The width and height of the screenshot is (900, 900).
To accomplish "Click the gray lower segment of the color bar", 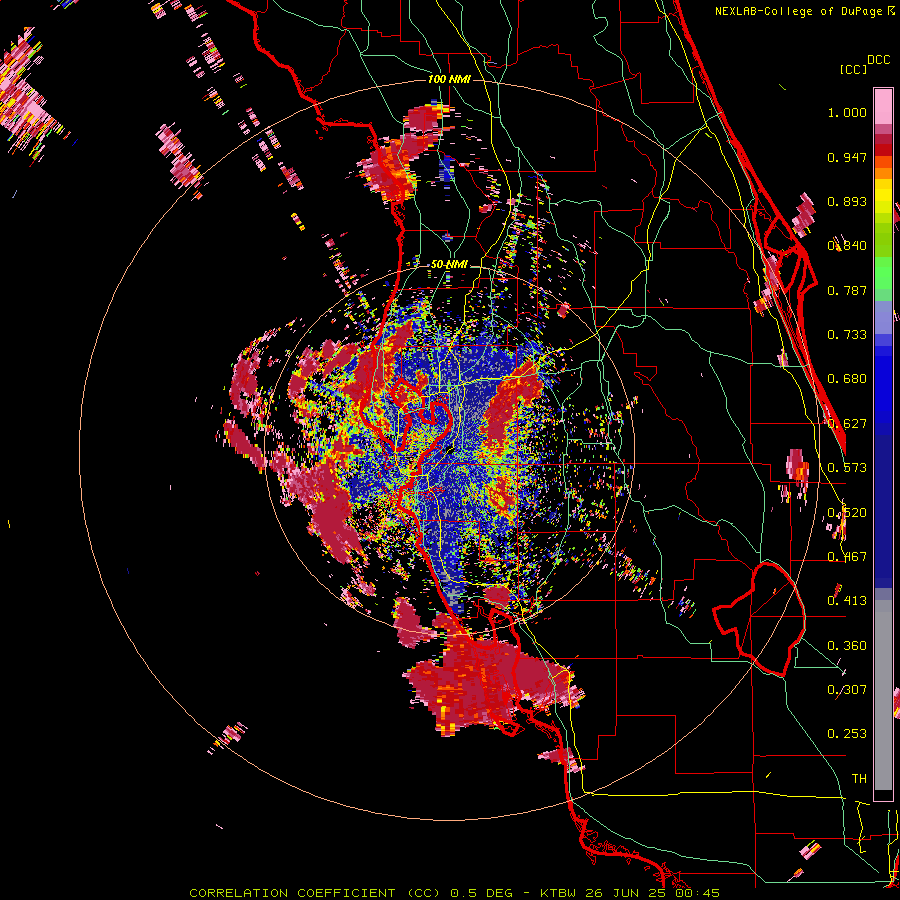I will (883, 695).
